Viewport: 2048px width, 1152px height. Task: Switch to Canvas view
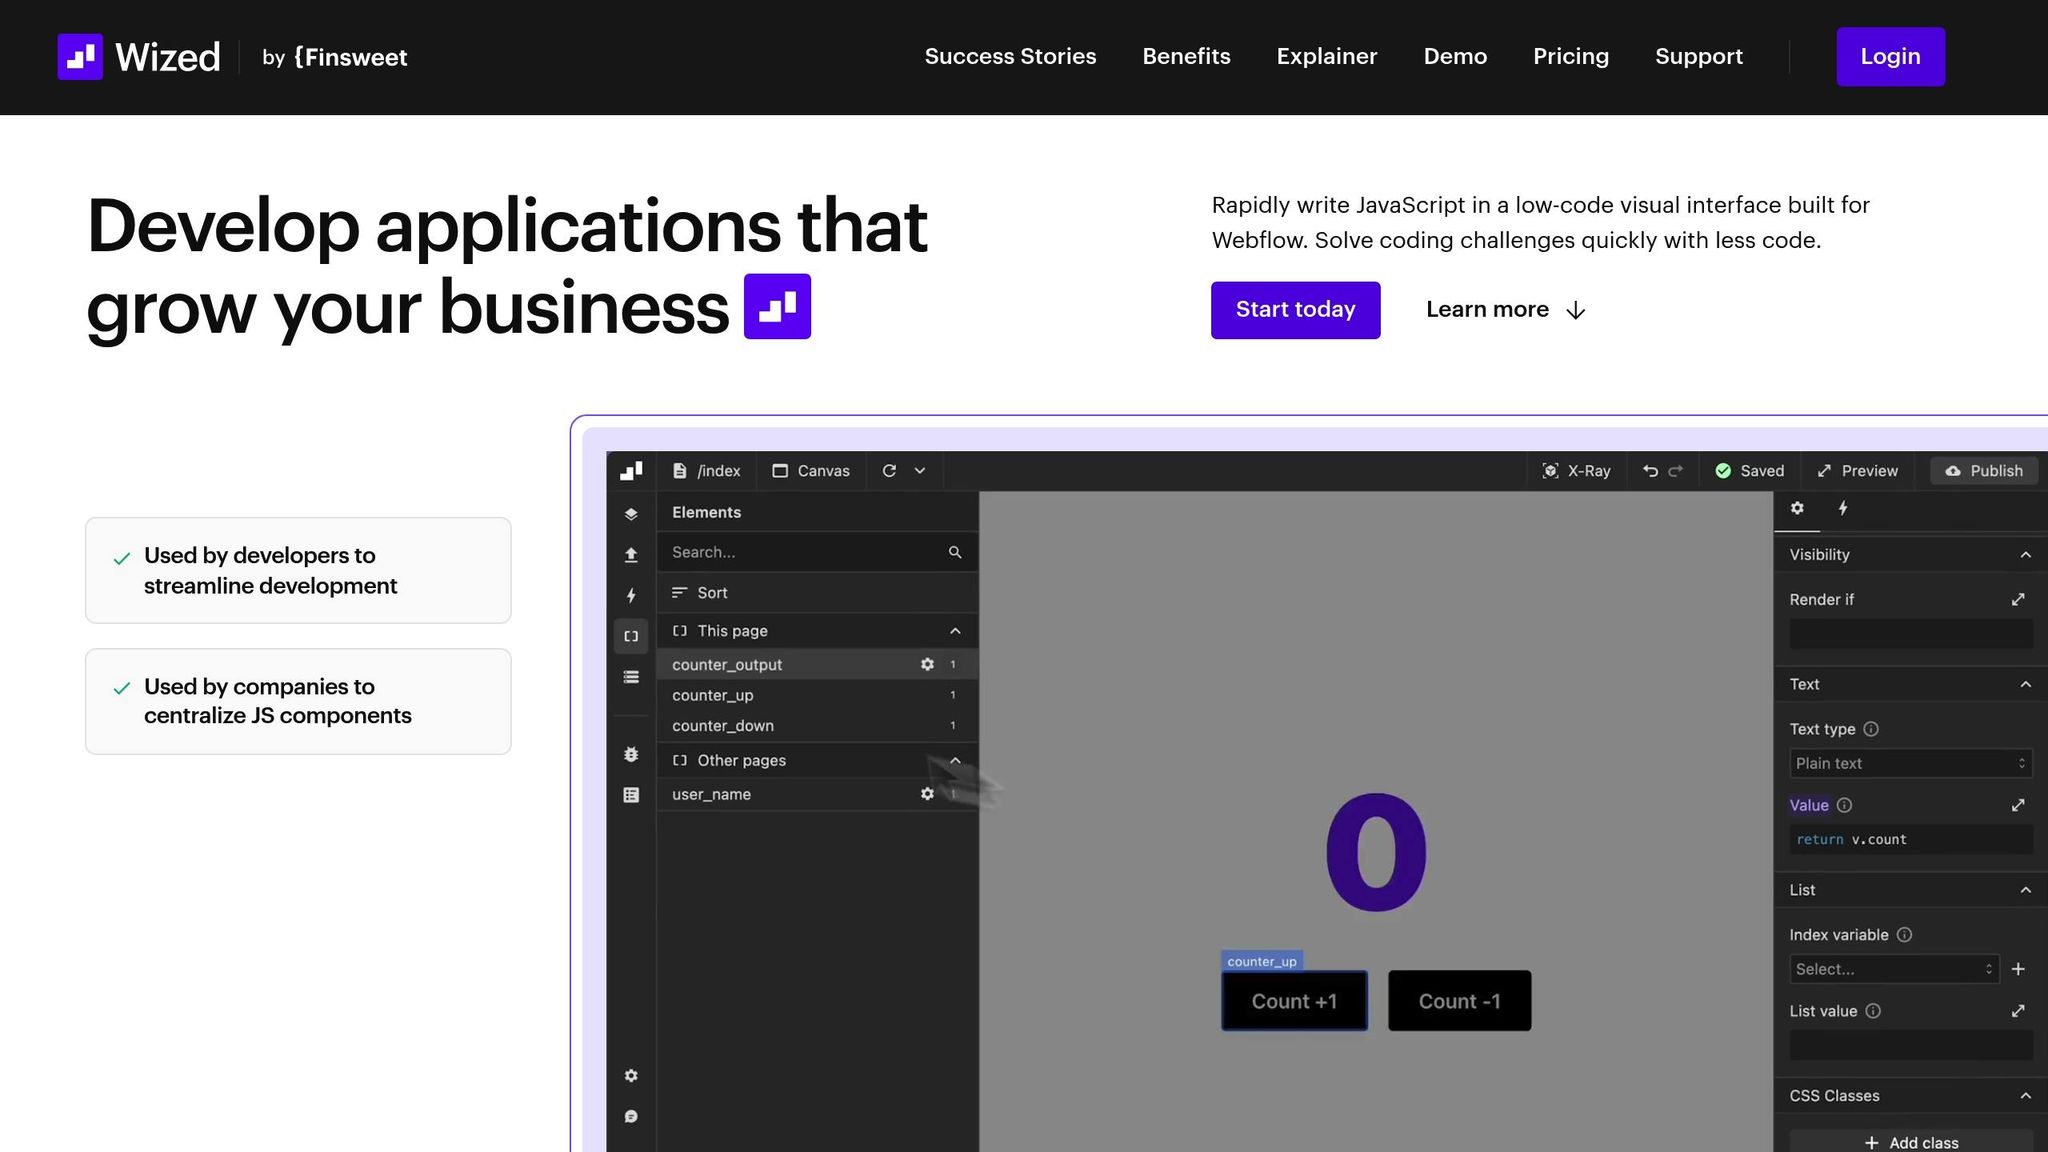coord(811,471)
